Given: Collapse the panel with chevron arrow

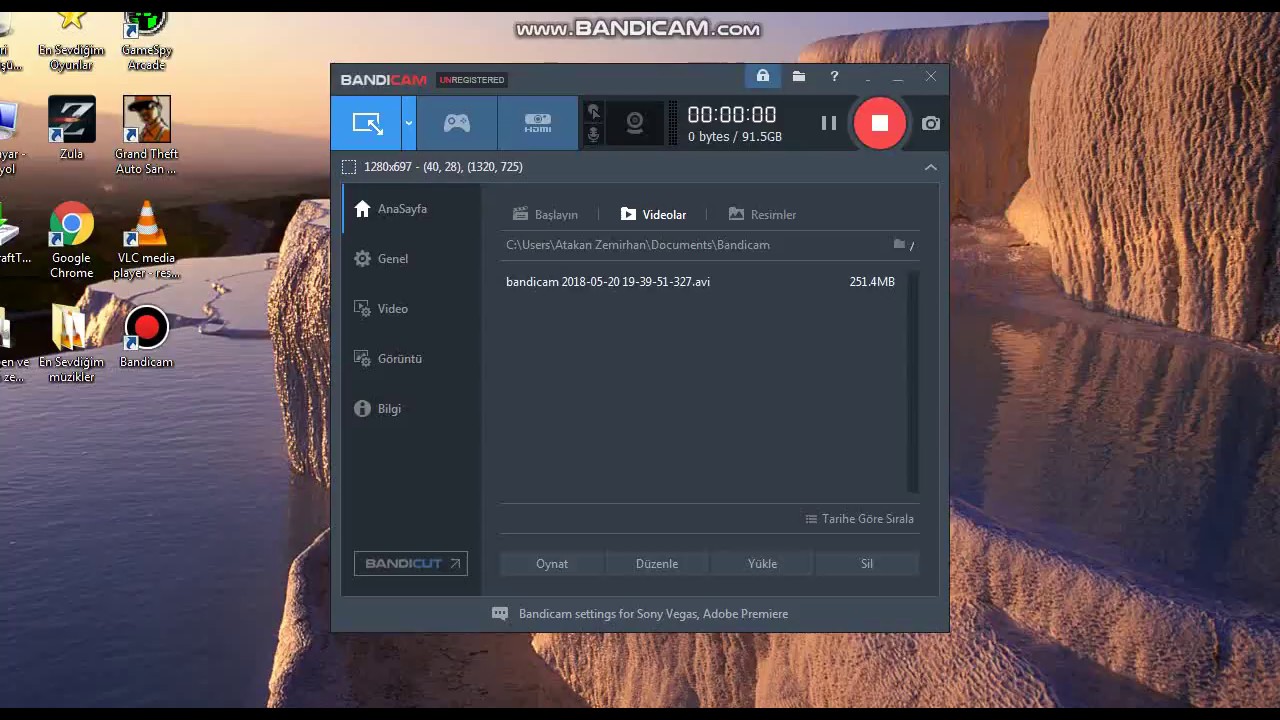Looking at the screenshot, I should click(931, 167).
